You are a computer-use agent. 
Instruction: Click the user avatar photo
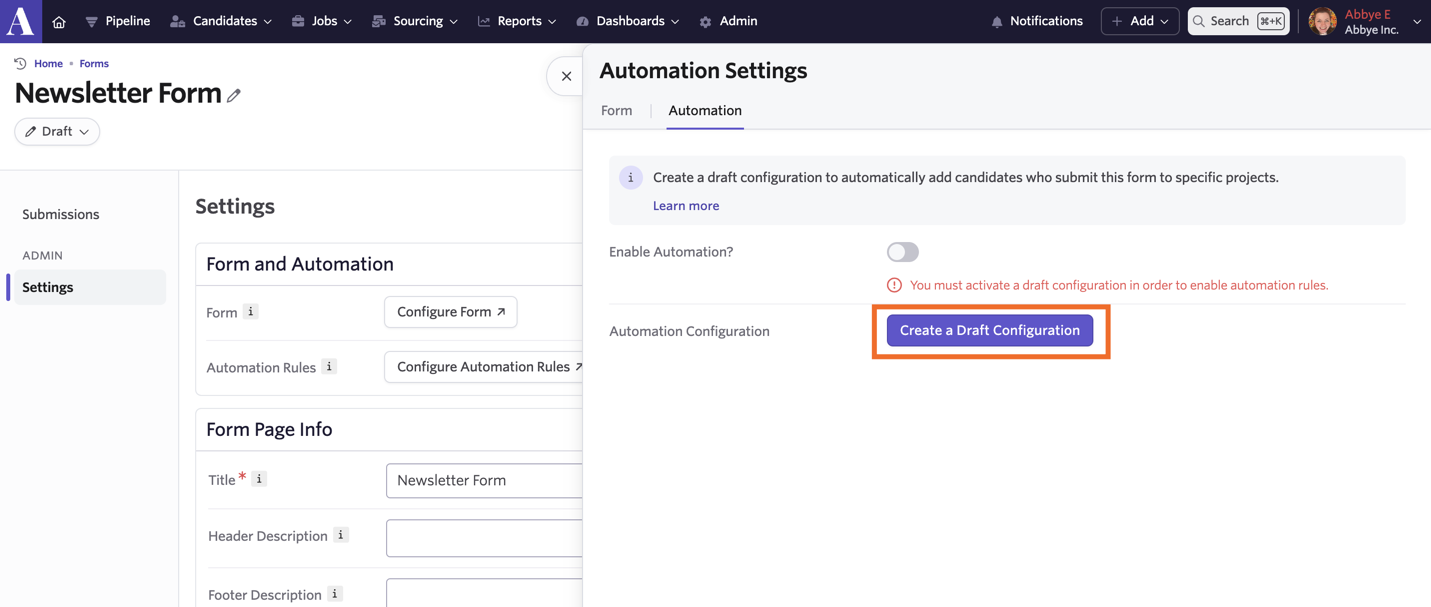1322,21
